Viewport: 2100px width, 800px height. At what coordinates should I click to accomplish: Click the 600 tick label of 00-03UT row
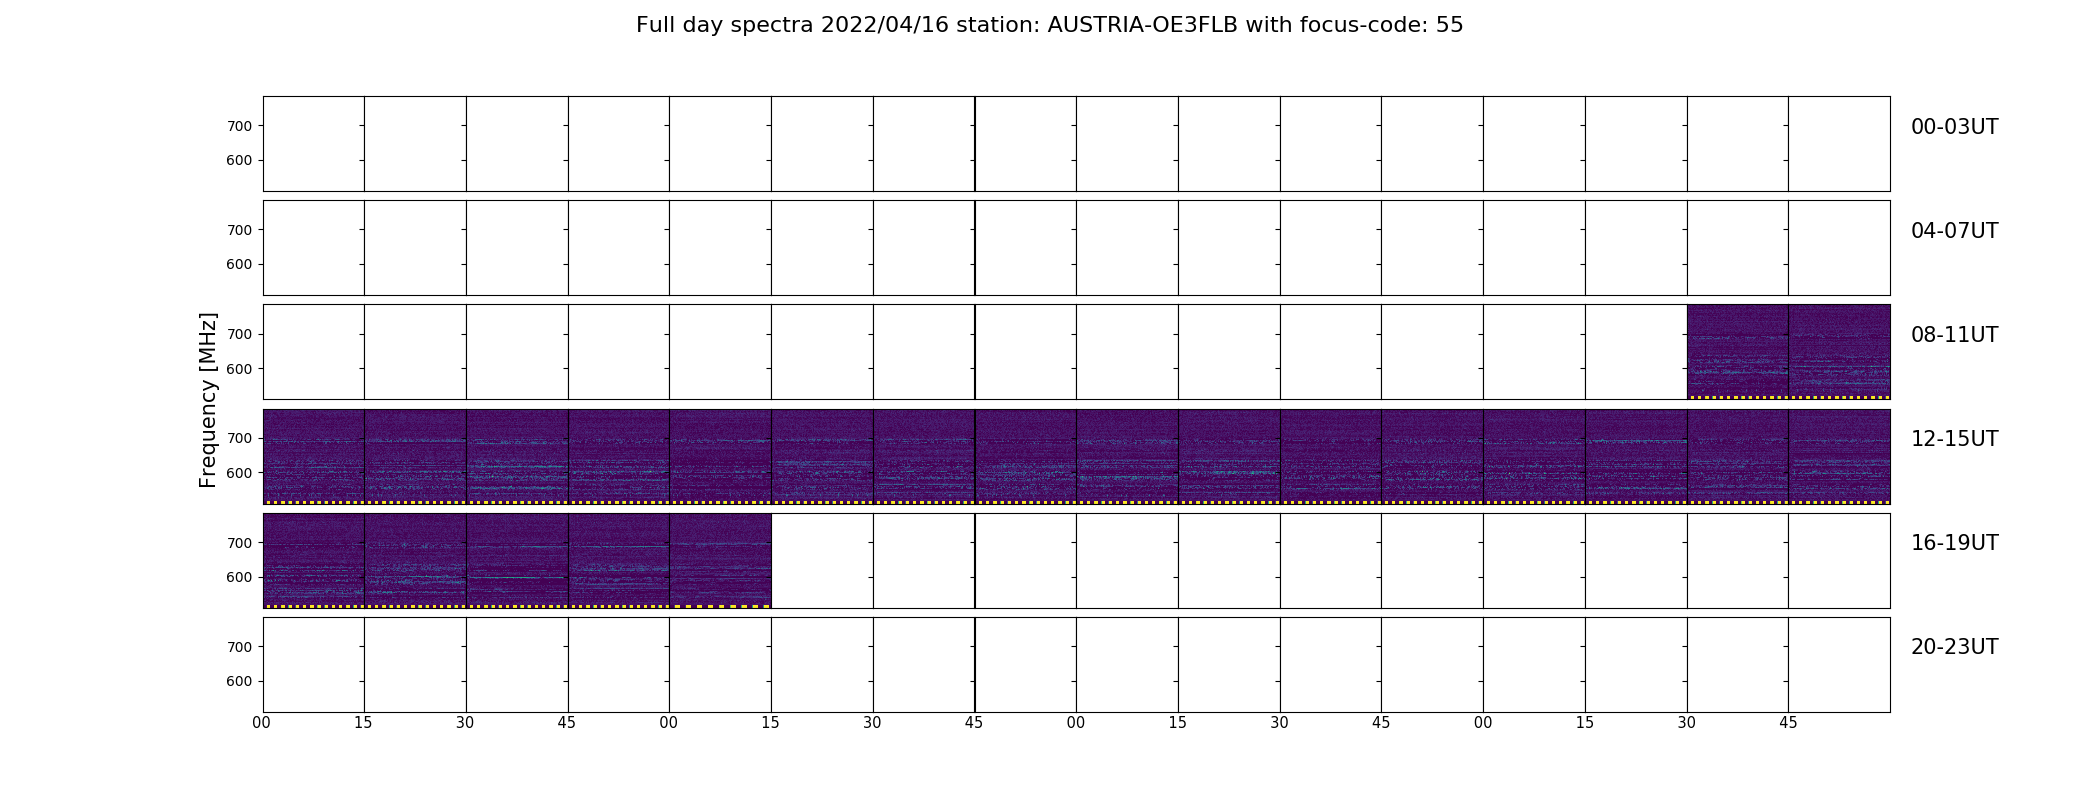[239, 160]
